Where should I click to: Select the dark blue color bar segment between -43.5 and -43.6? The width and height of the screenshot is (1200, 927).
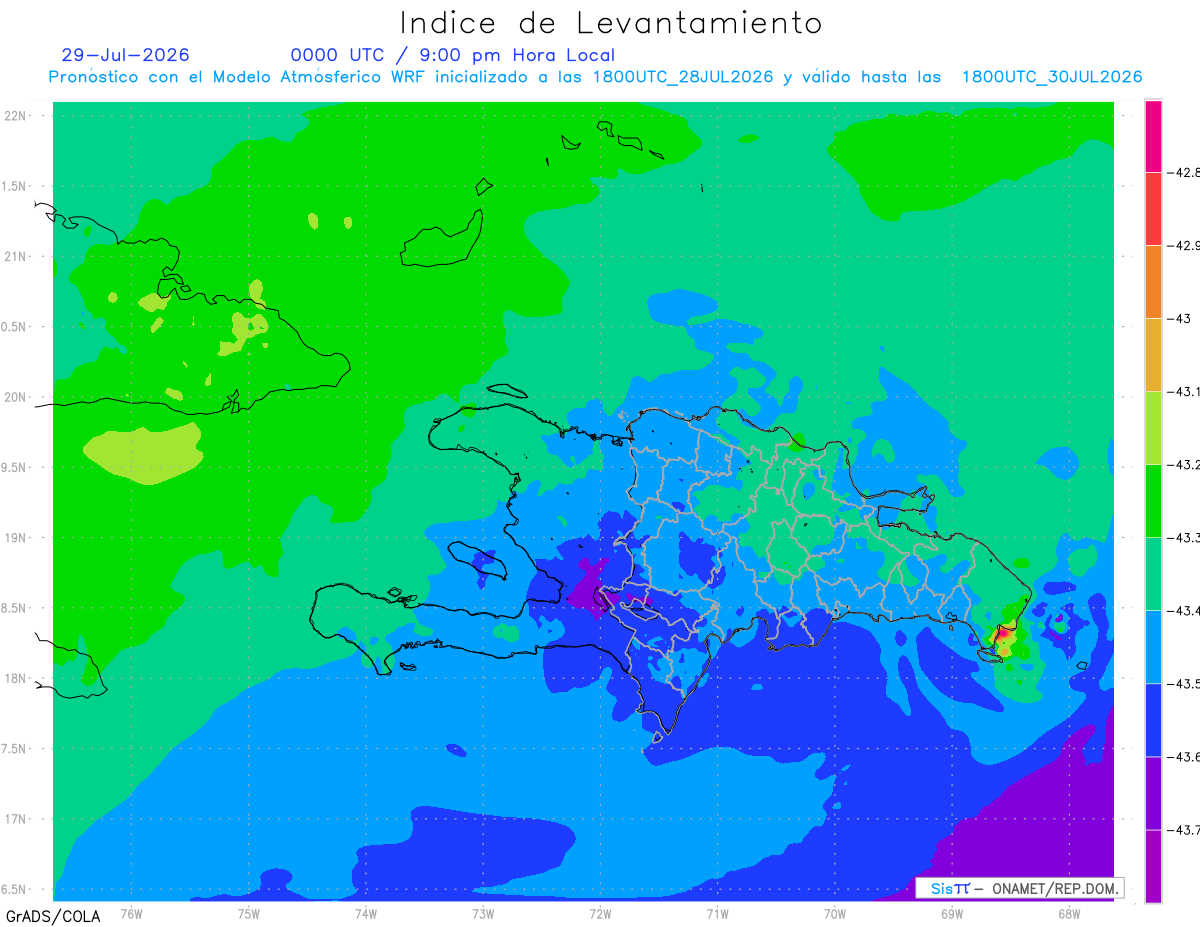(x=1153, y=720)
